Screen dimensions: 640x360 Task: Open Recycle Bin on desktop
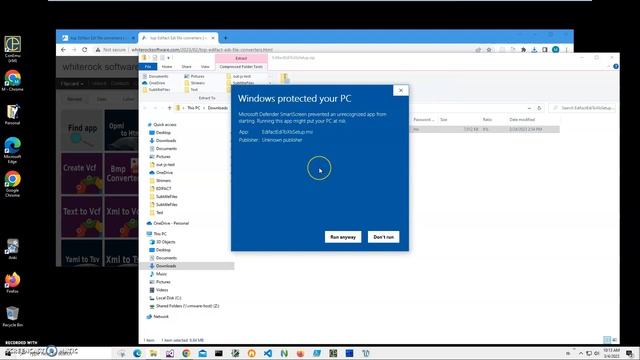(13, 317)
